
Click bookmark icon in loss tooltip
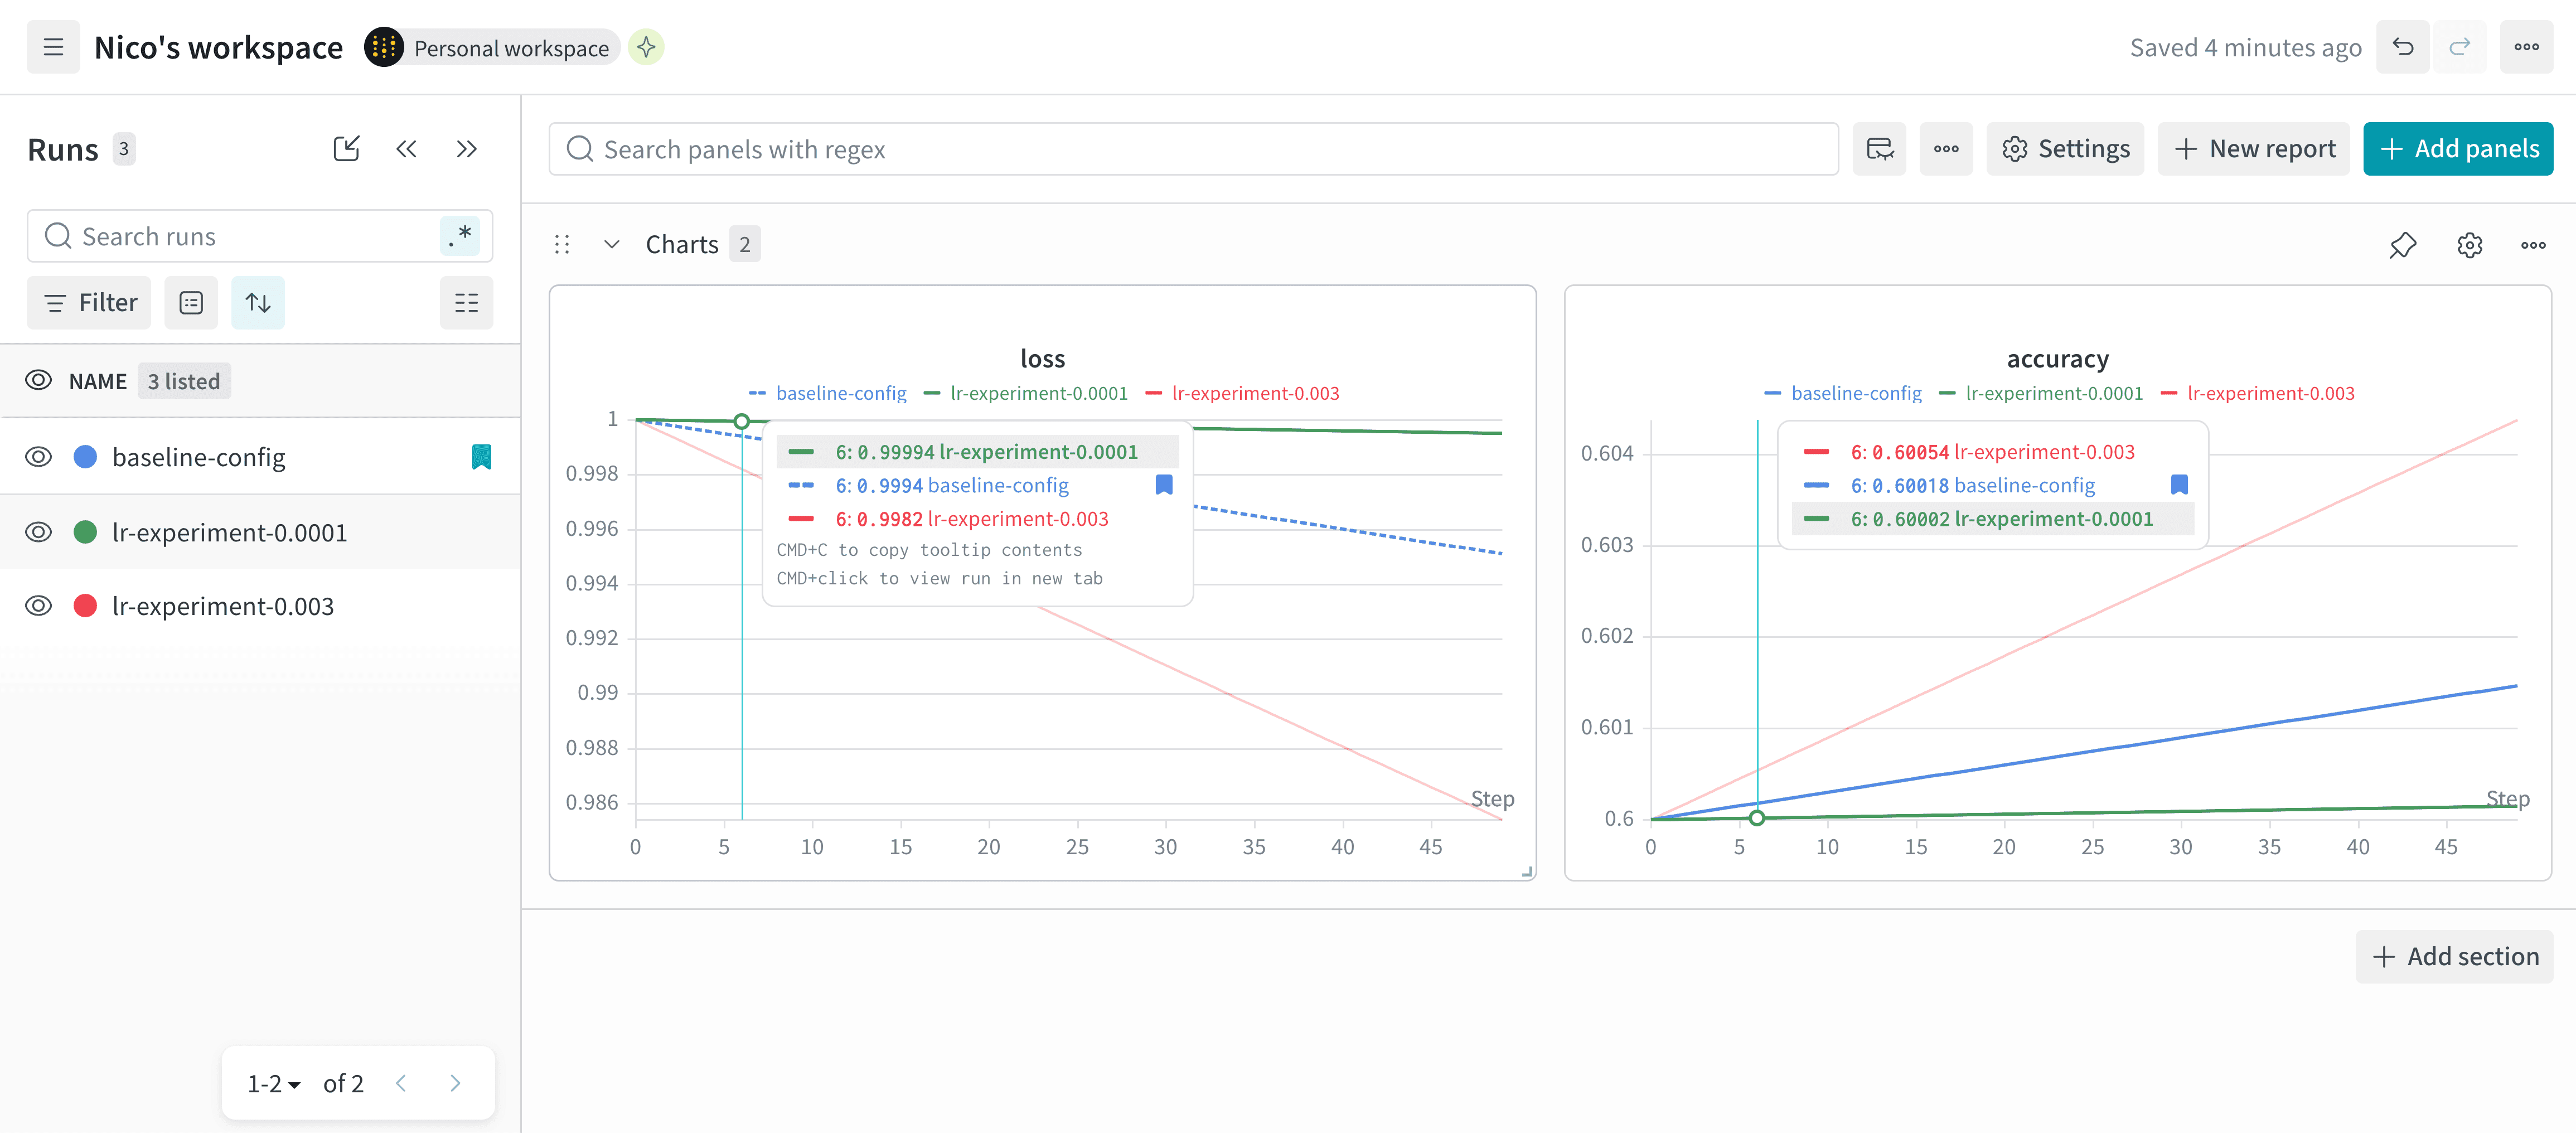tap(1164, 485)
